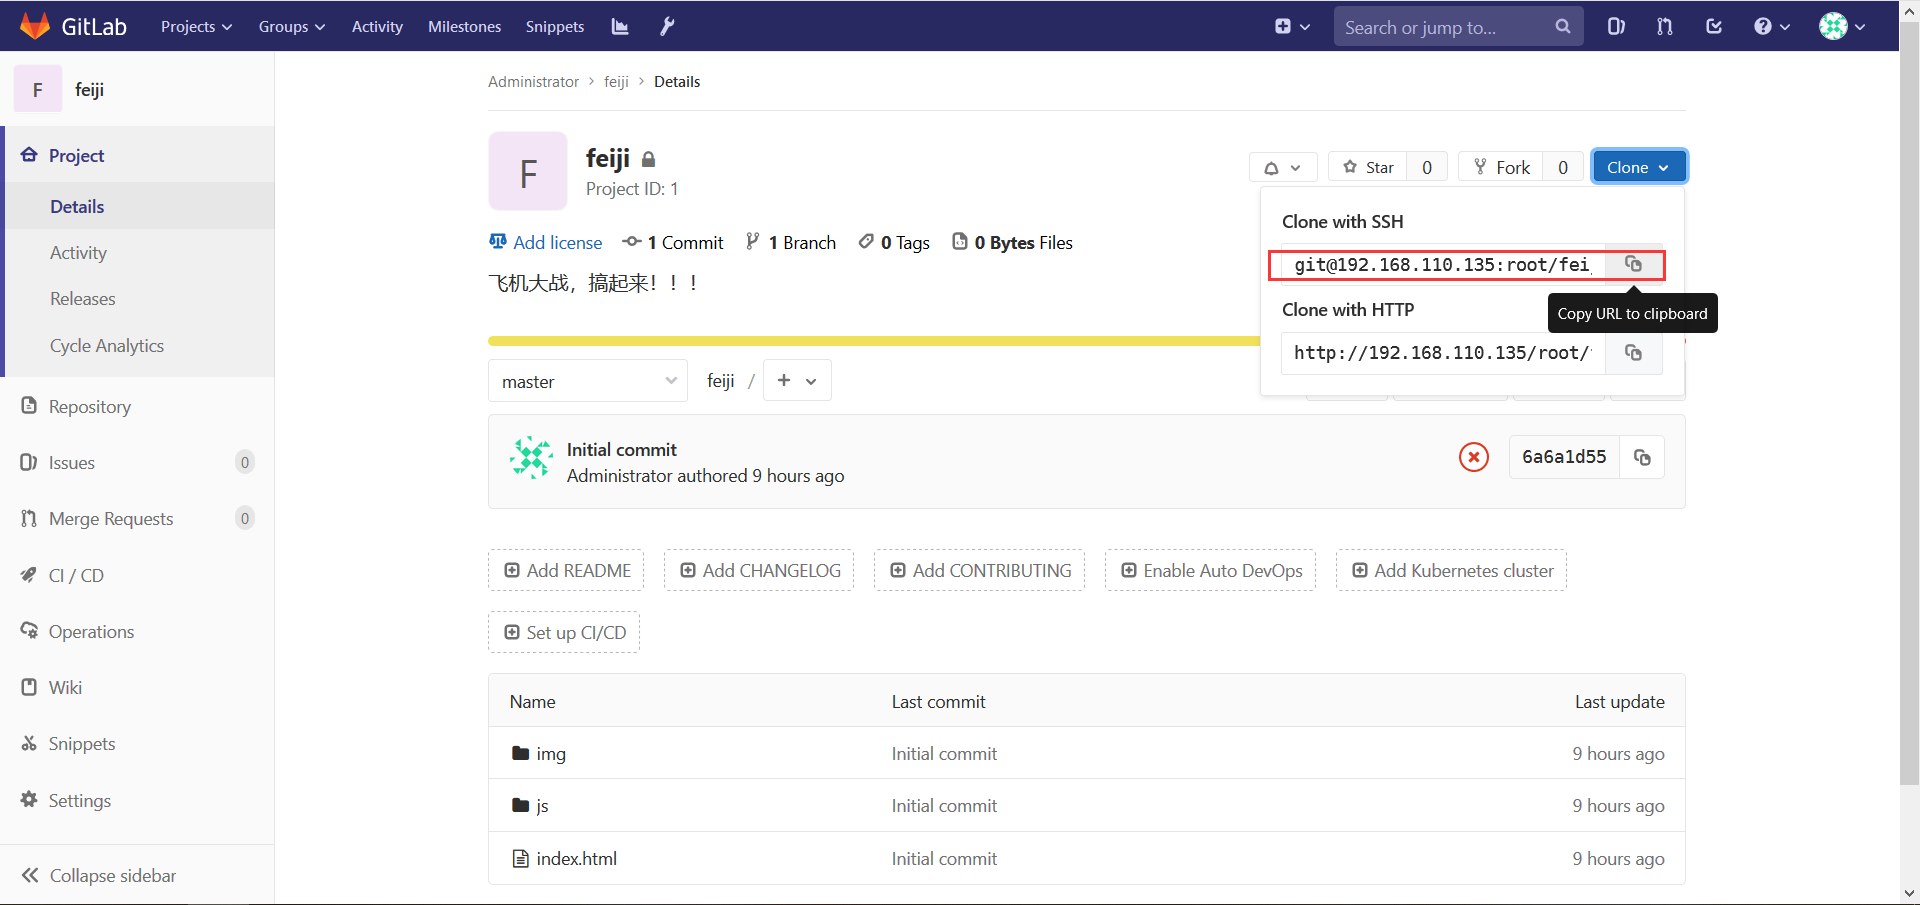Click the failed pipeline status icon

(1473, 457)
